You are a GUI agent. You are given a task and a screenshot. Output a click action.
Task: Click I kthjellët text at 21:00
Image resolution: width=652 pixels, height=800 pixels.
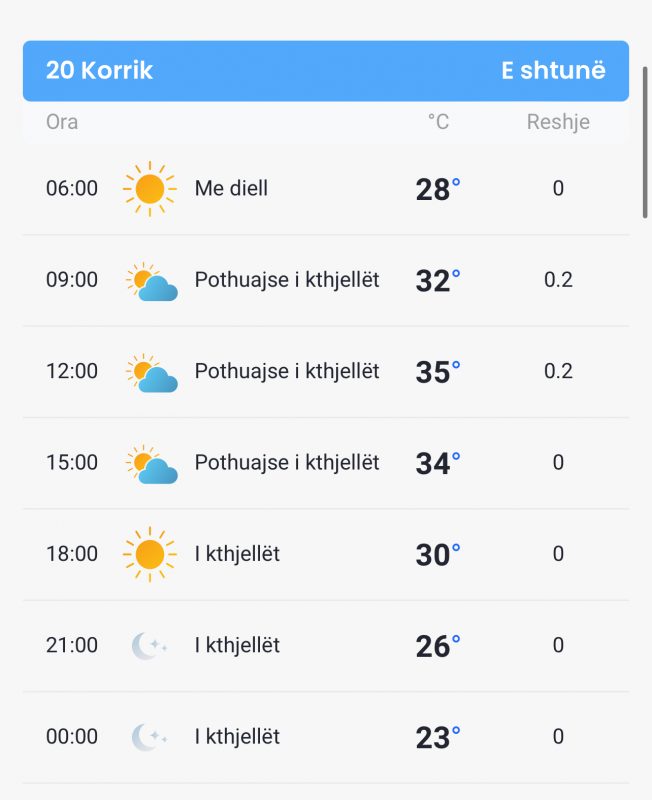[237, 645]
